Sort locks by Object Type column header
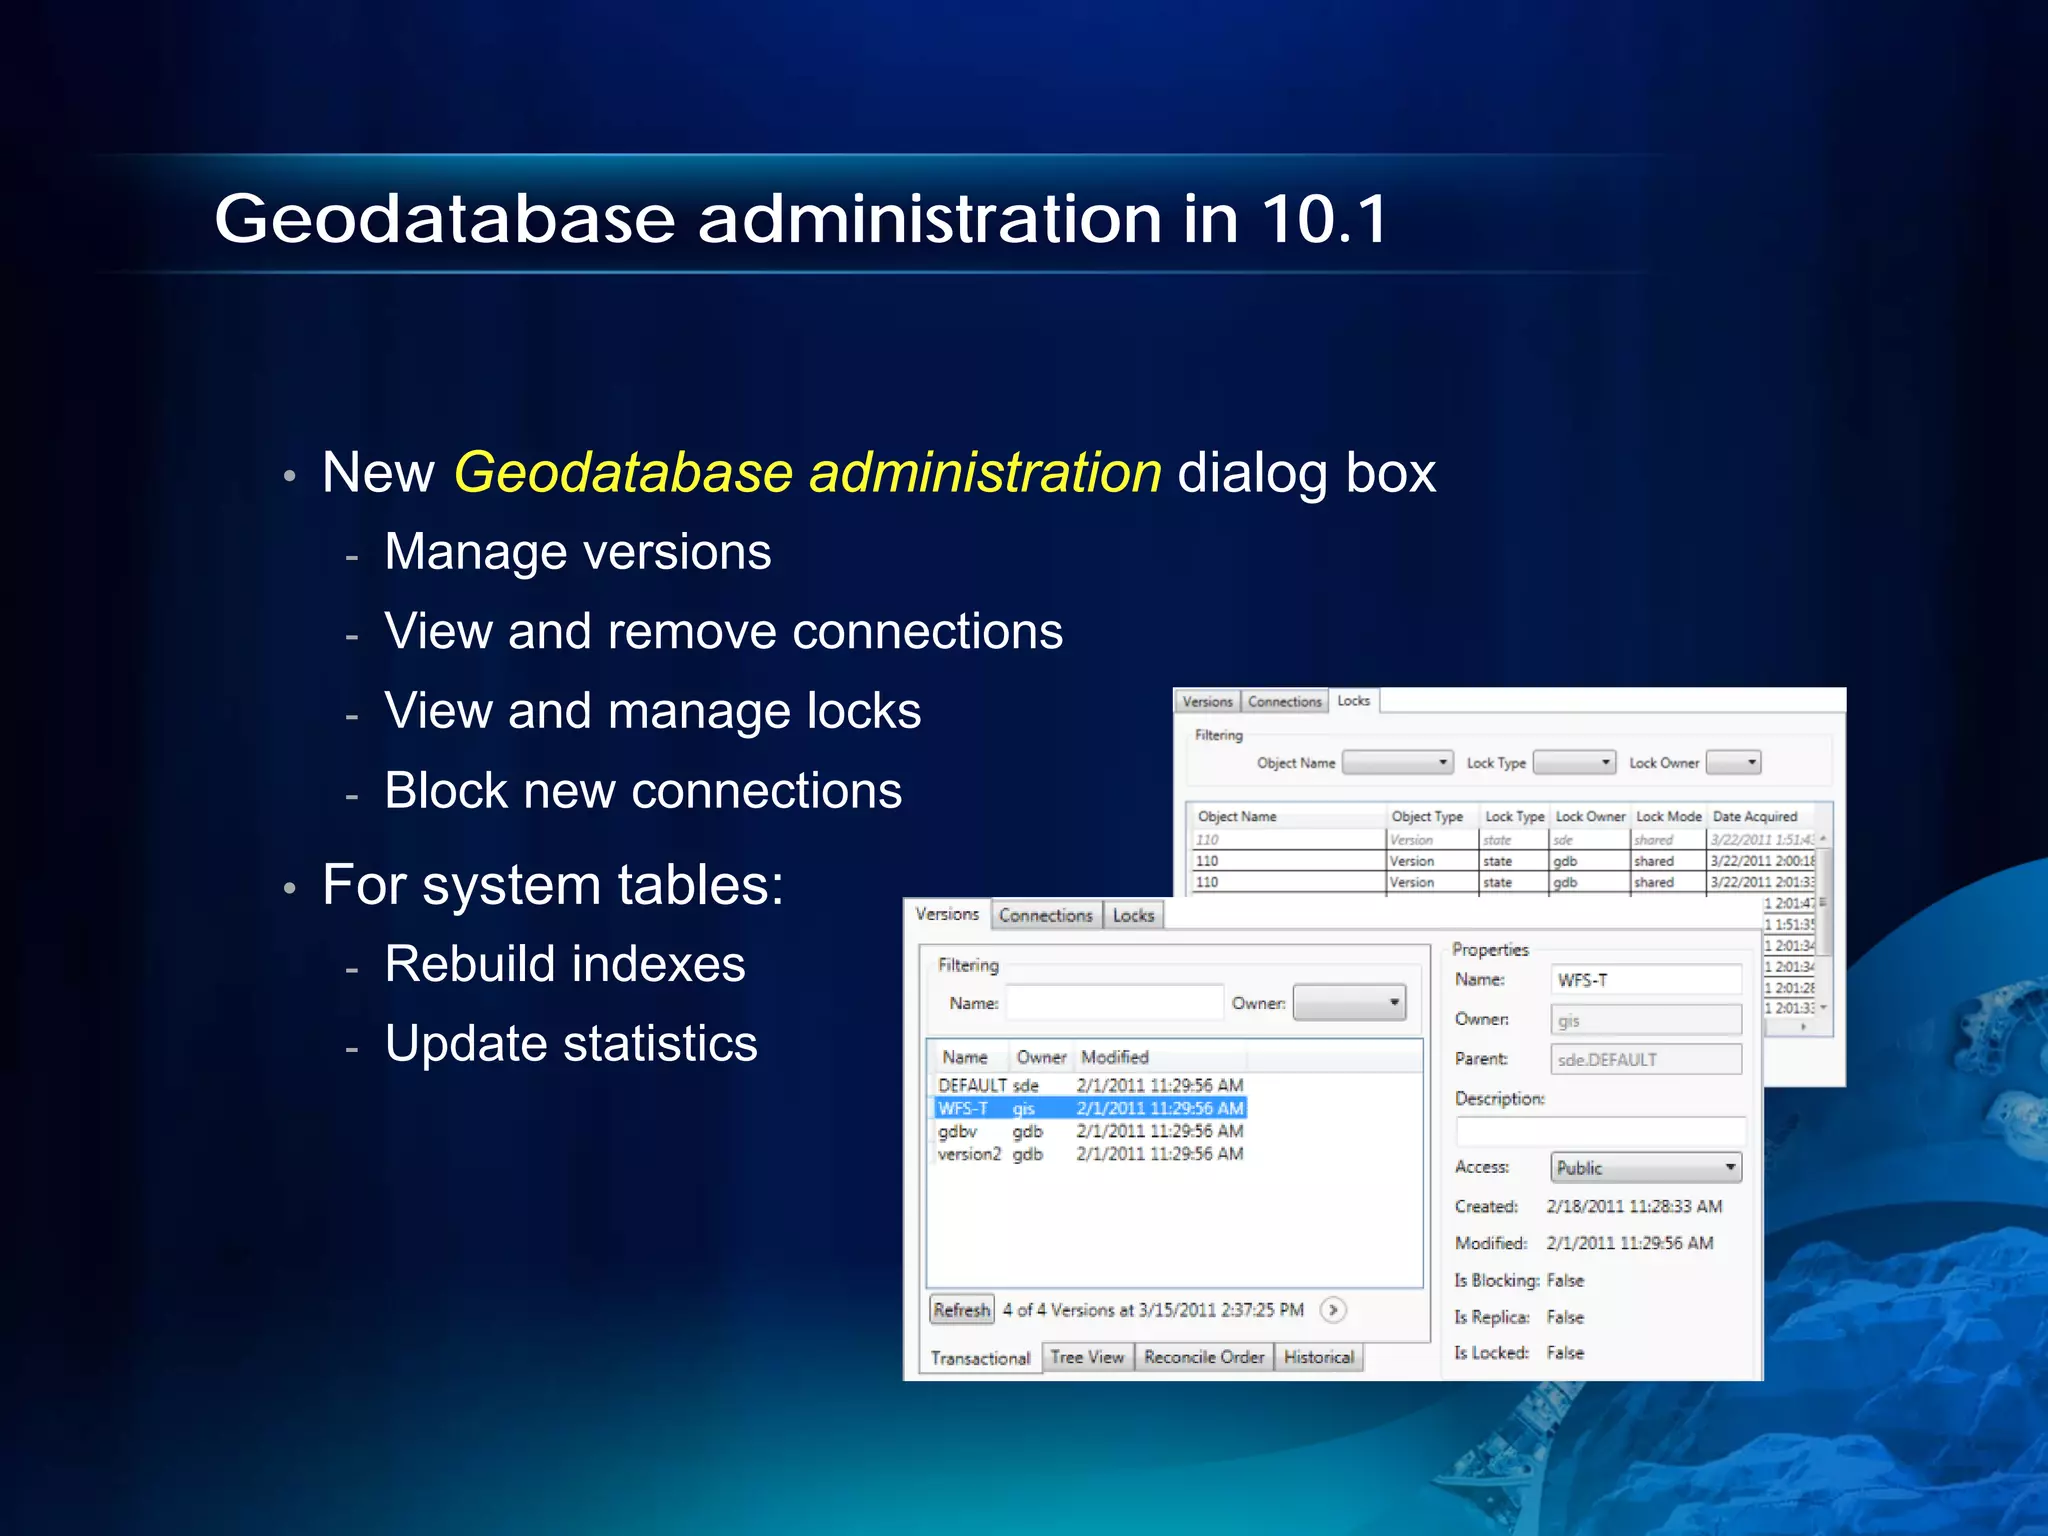2048x1536 pixels. [x=1432, y=816]
